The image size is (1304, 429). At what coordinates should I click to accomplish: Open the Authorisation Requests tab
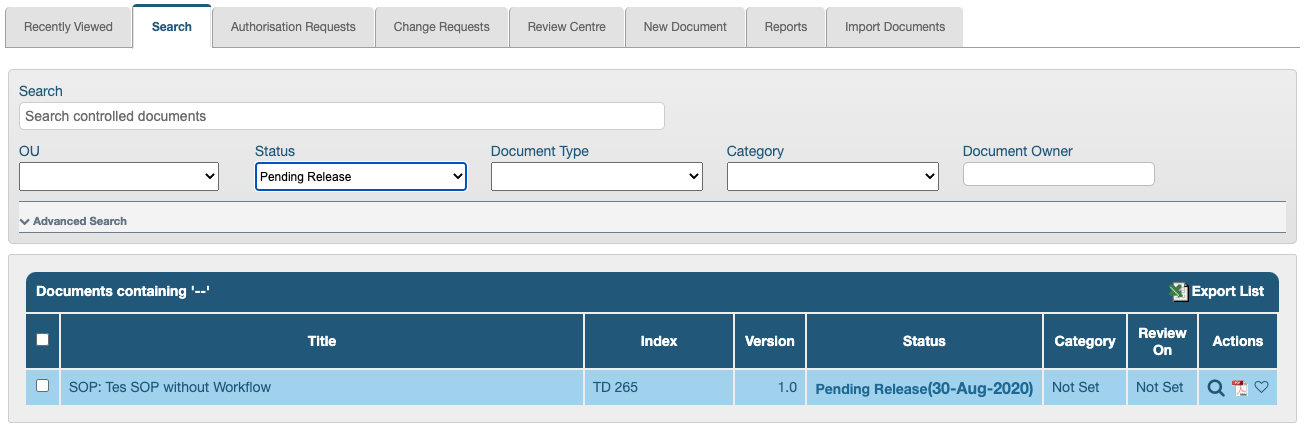point(293,27)
